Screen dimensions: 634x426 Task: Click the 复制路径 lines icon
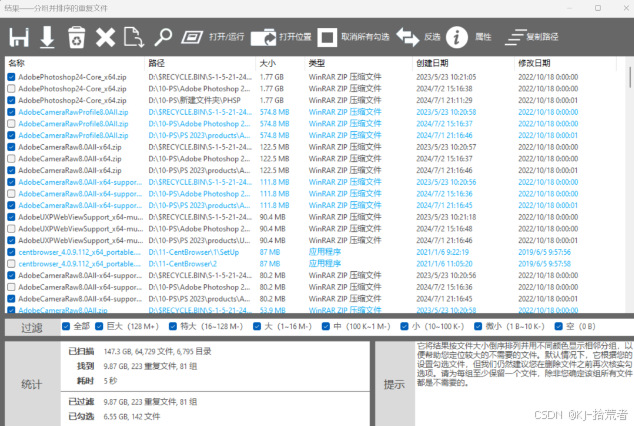click(x=516, y=38)
